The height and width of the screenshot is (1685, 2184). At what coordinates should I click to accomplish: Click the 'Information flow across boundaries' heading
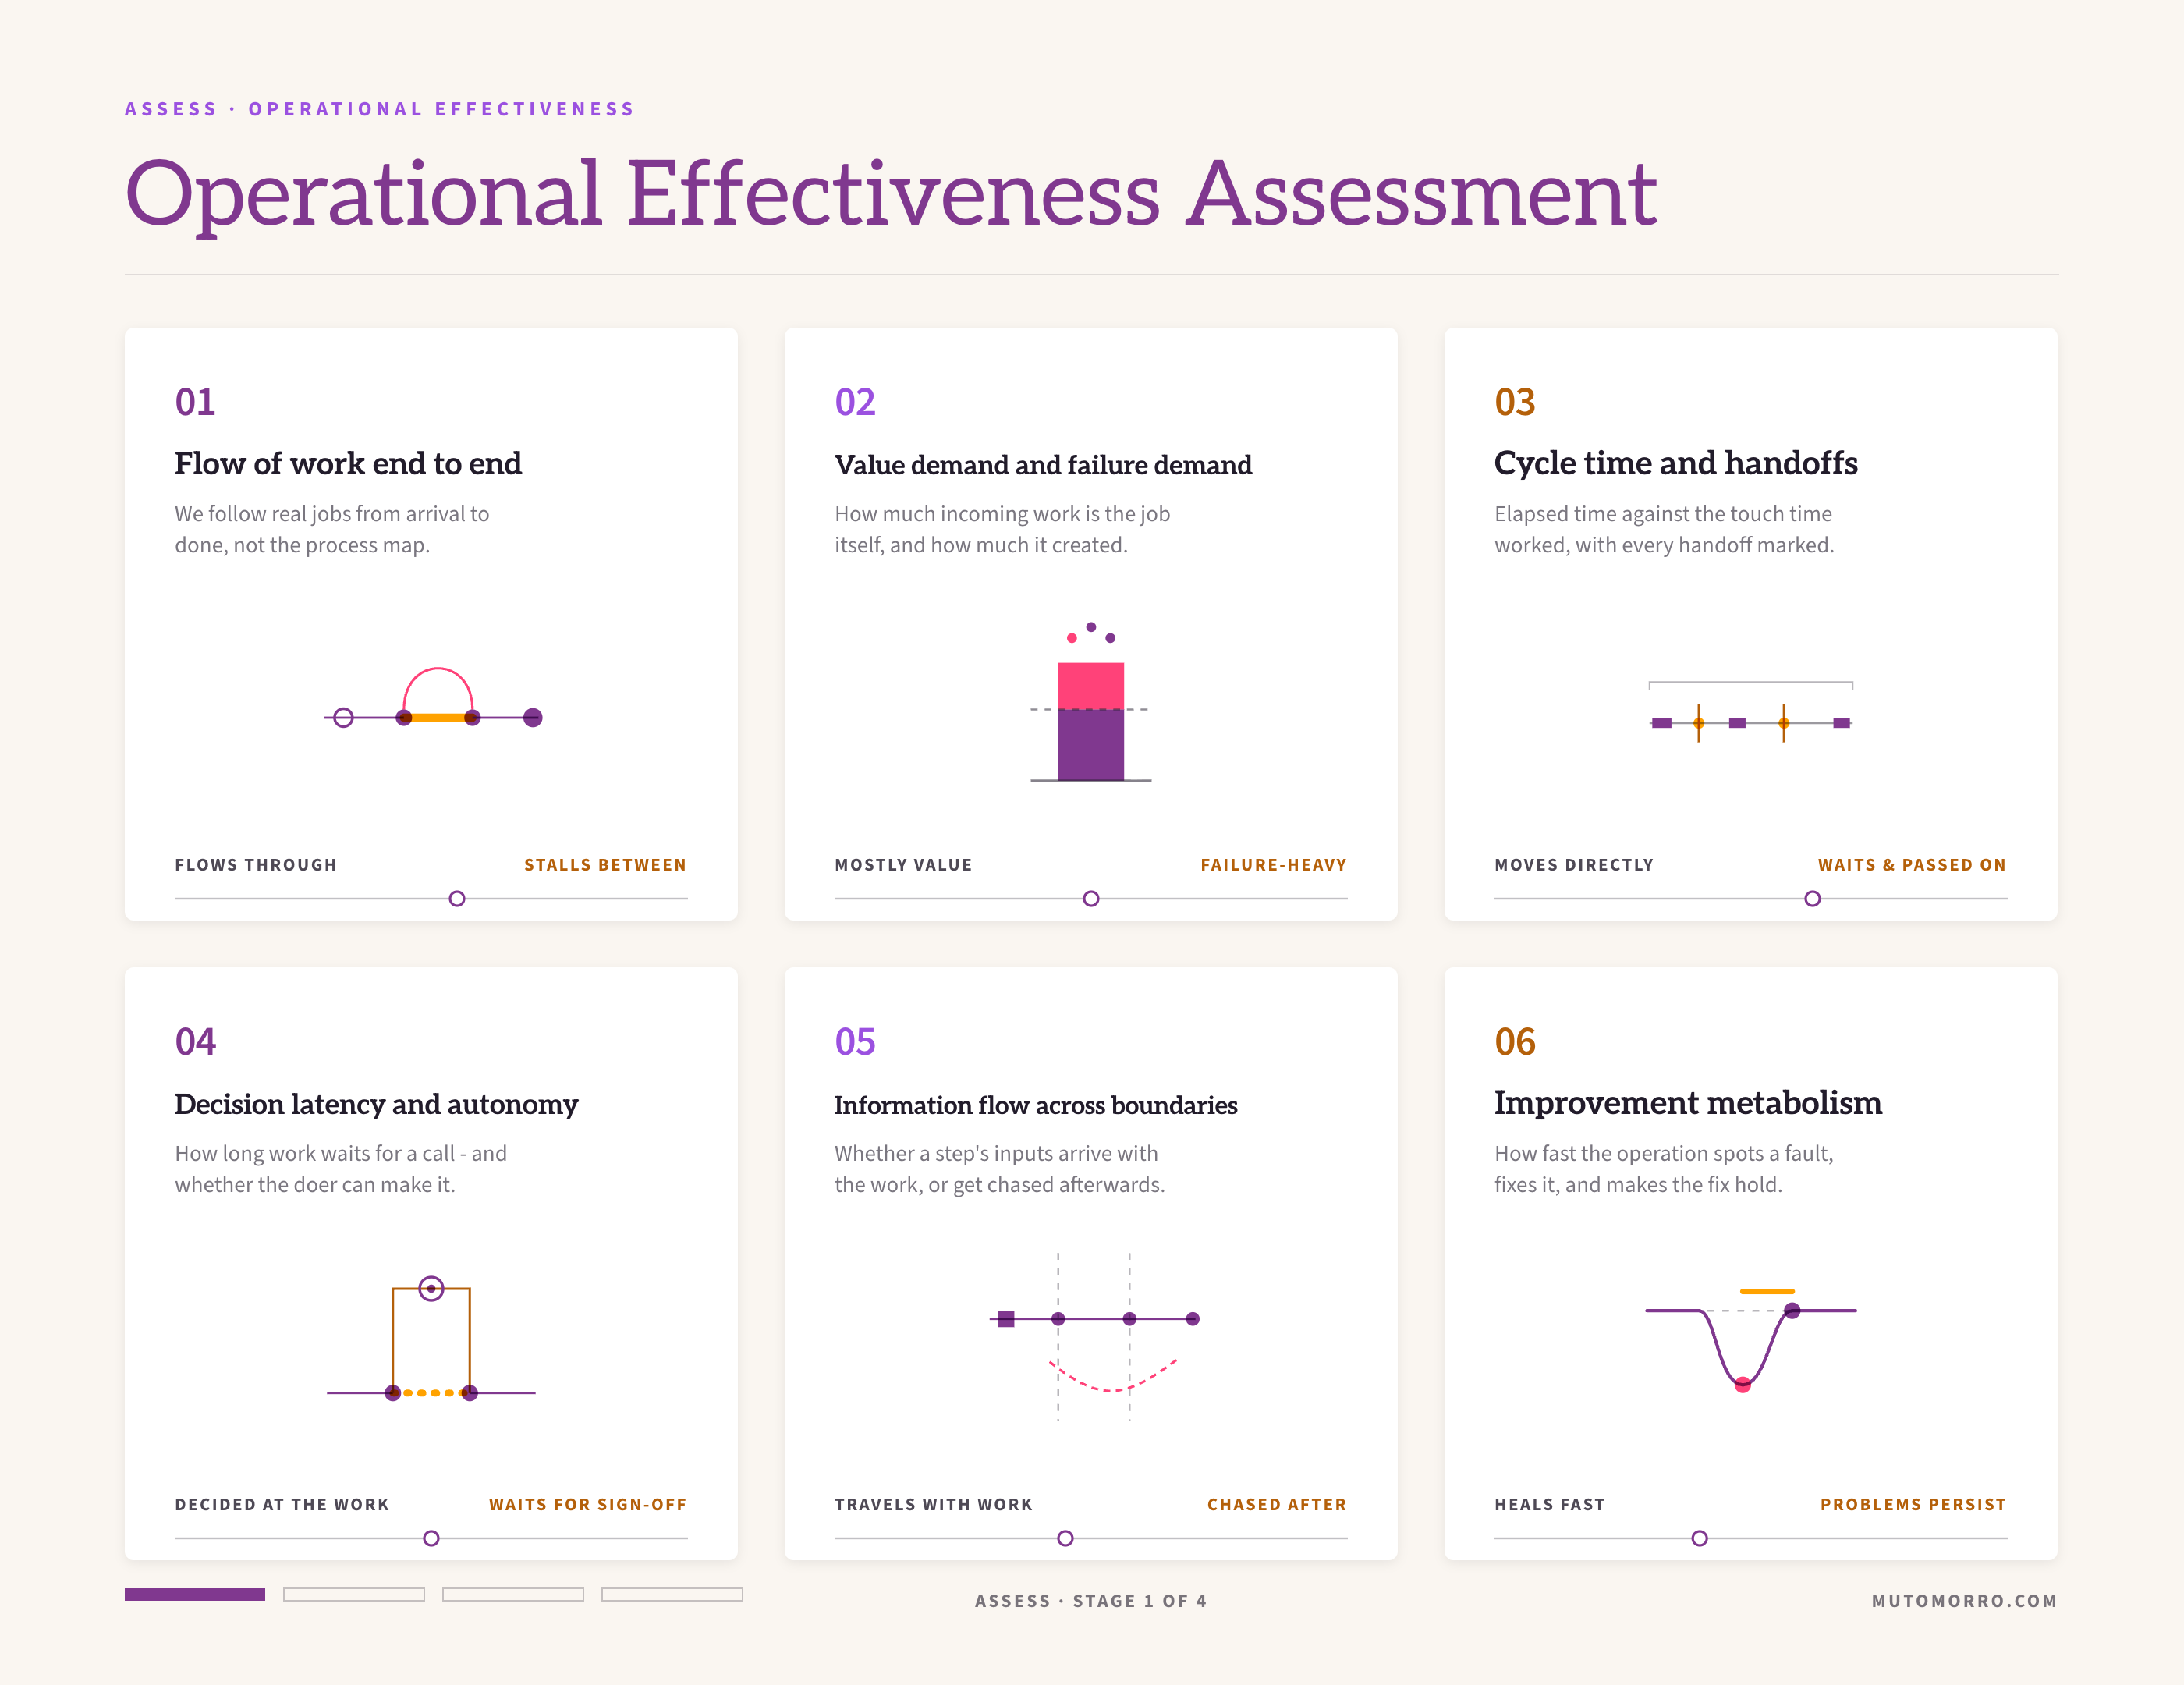click(1036, 1105)
